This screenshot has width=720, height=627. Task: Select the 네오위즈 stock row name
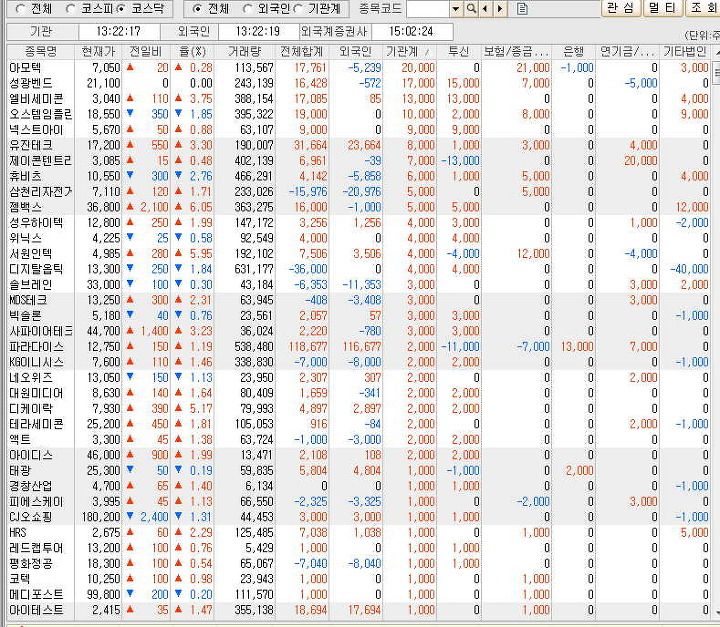coord(31,378)
